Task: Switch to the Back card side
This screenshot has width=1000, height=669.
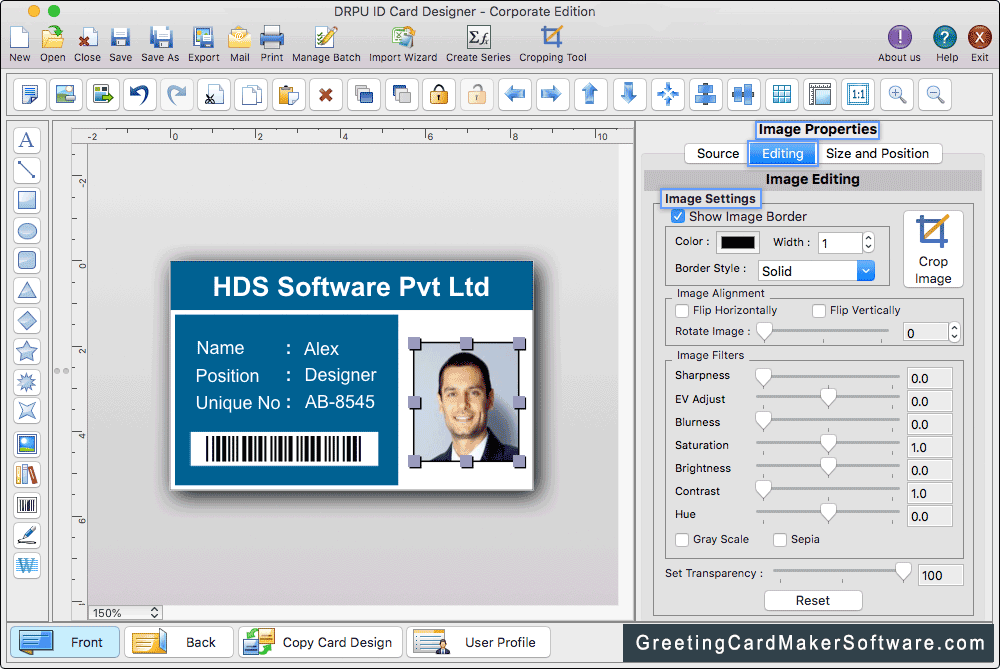Action: coord(179,642)
